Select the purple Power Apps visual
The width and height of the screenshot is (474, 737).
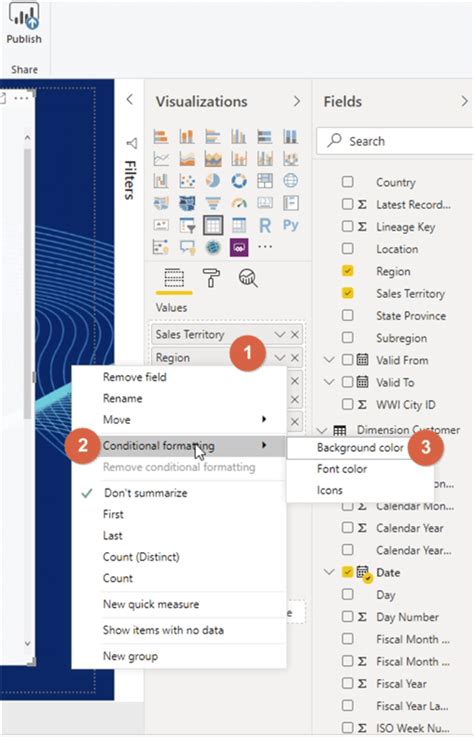coord(239,247)
